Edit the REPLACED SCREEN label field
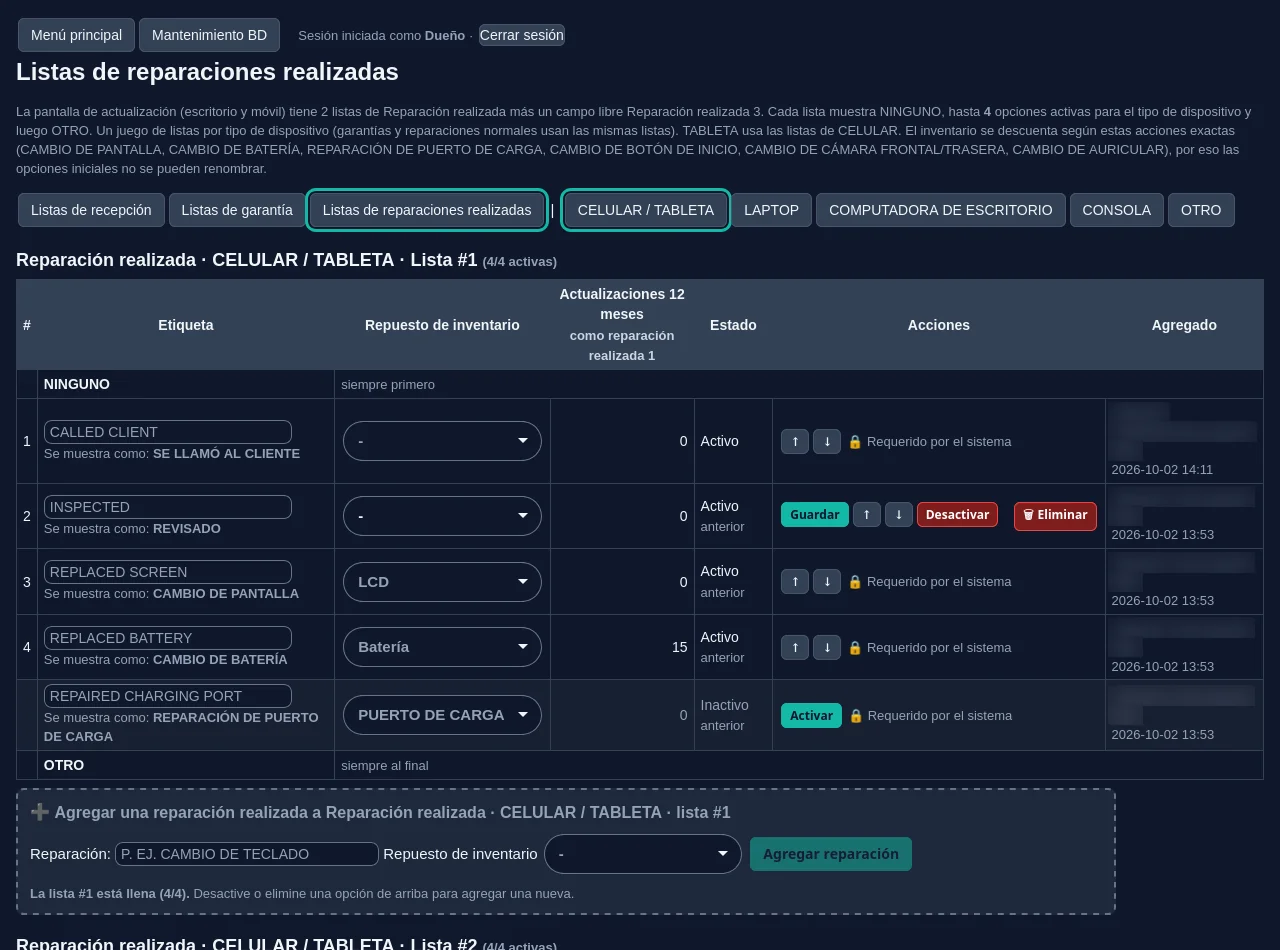Viewport: 1280px width, 950px height. (168, 572)
